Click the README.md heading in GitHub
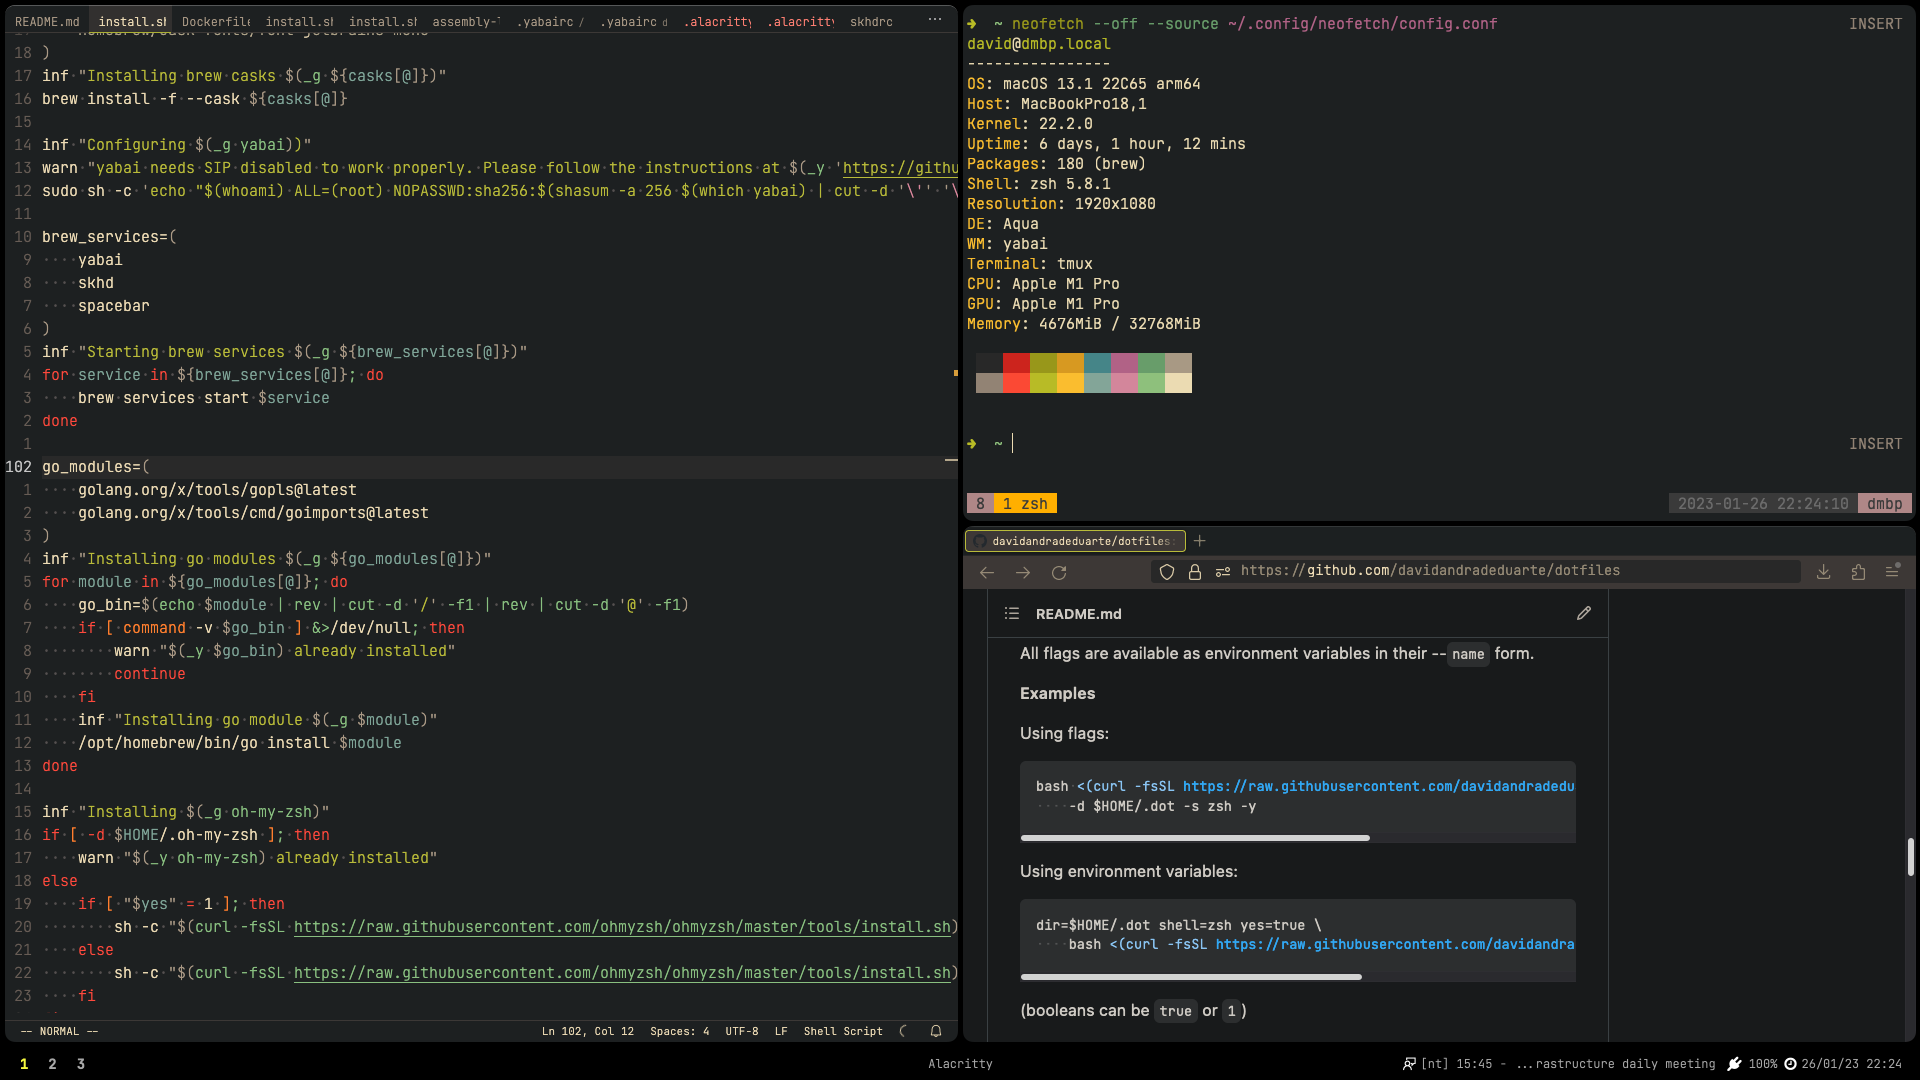 coord(1078,614)
